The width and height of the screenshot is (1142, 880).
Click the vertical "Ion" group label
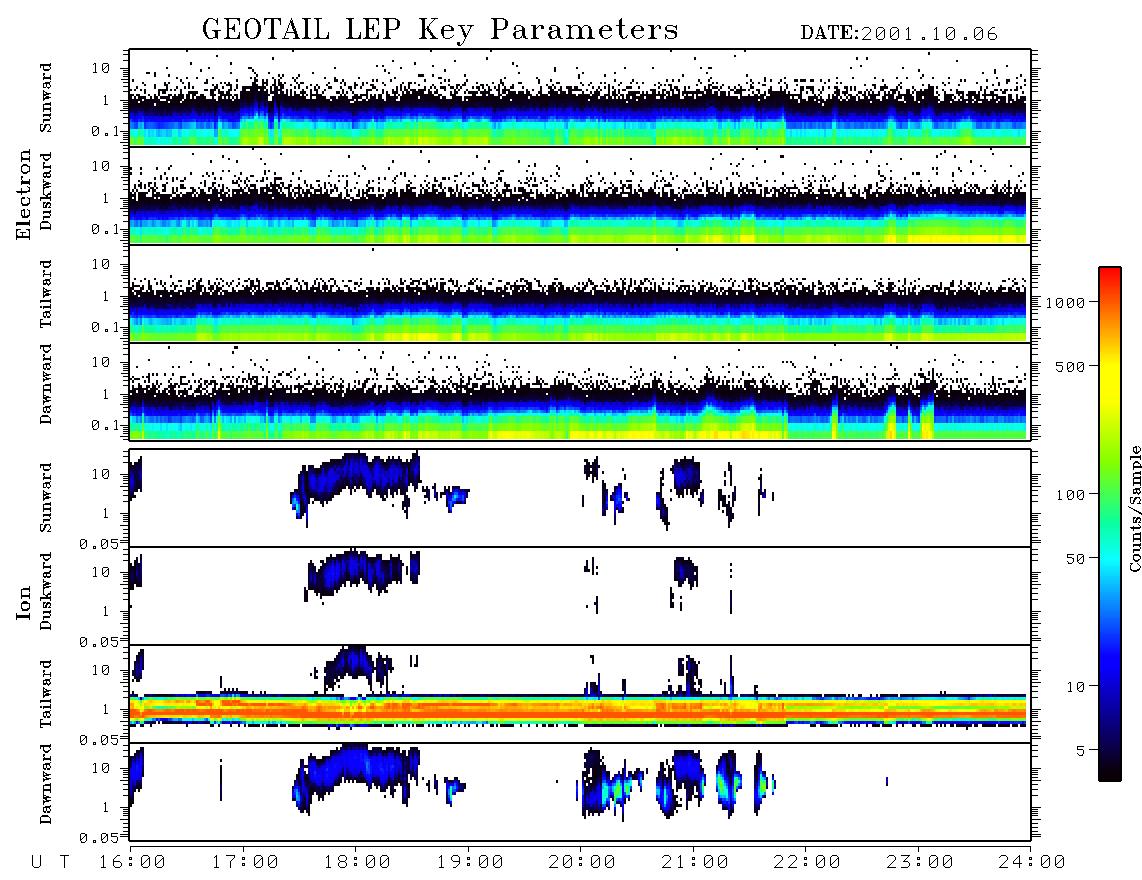(24, 602)
